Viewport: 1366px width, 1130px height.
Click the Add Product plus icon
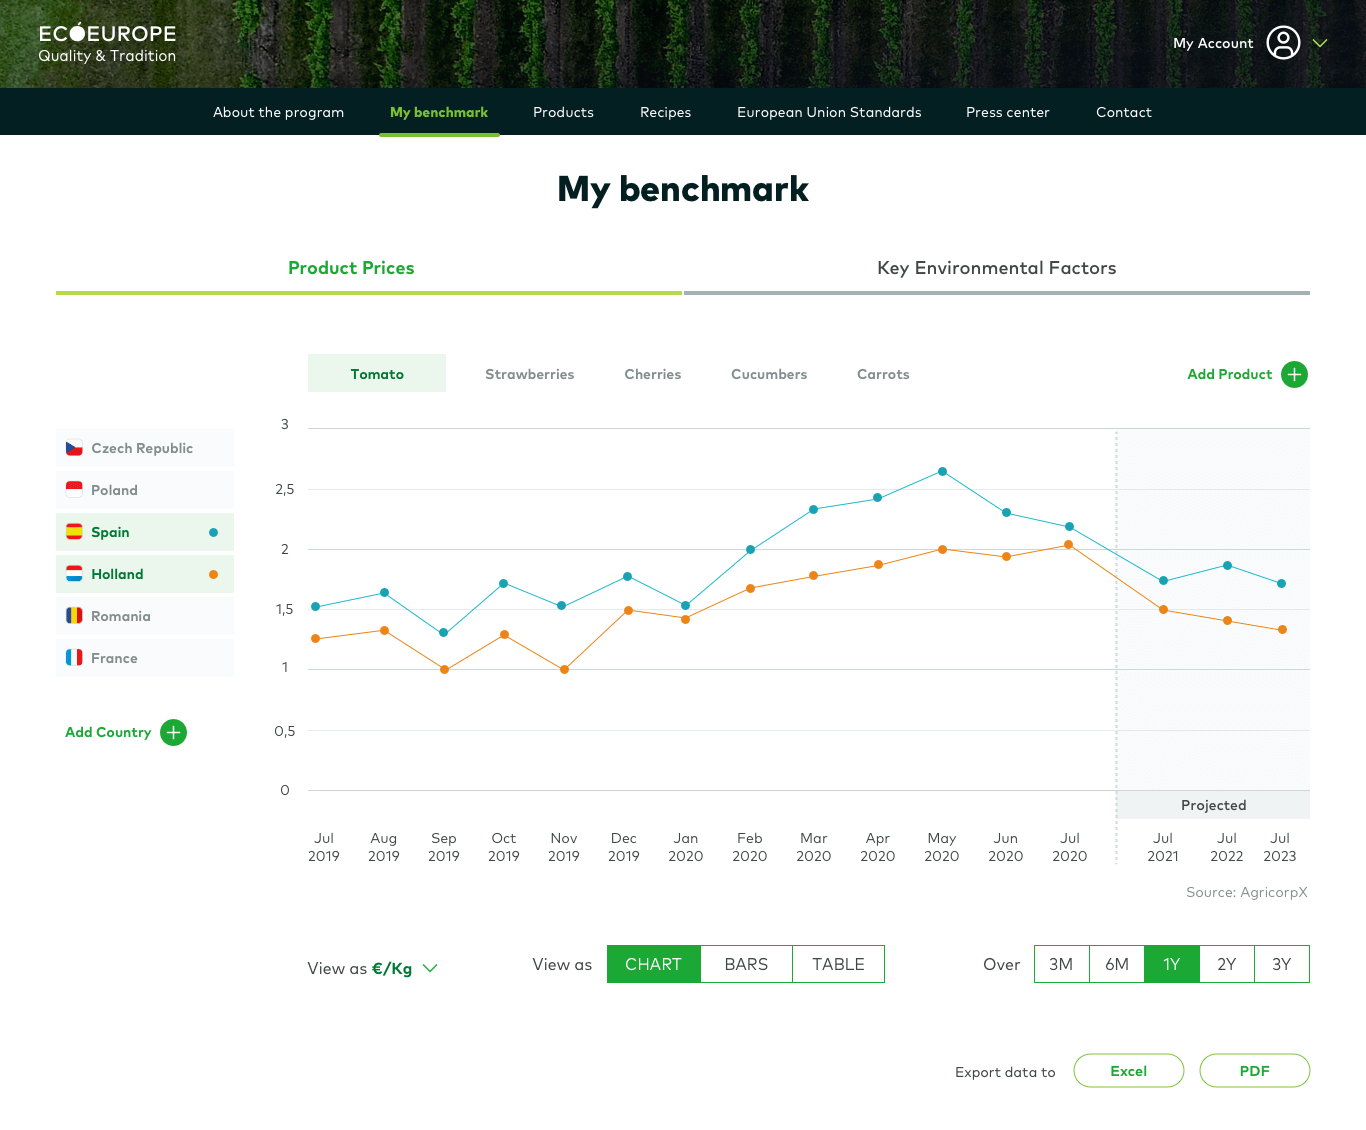coord(1294,374)
